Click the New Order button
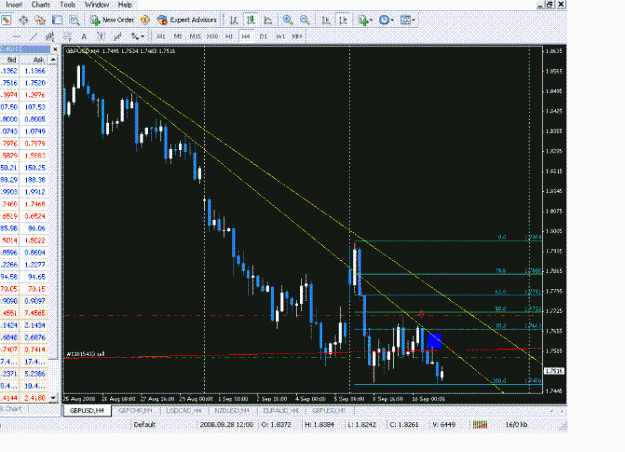 (112, 20)
